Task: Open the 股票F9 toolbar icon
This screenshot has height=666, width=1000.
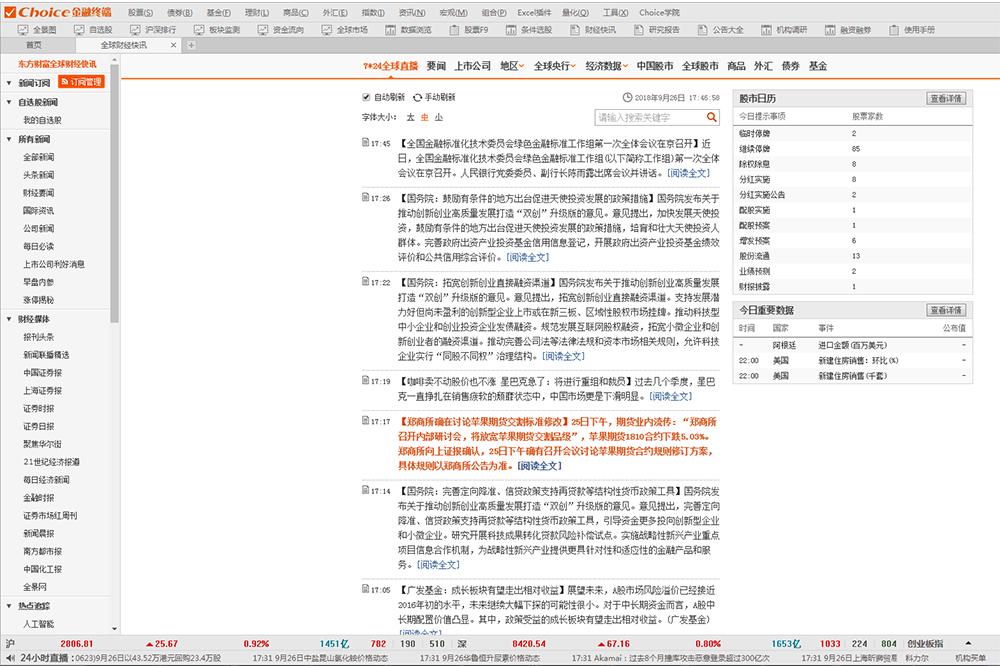Action: (x=454, y=29)
